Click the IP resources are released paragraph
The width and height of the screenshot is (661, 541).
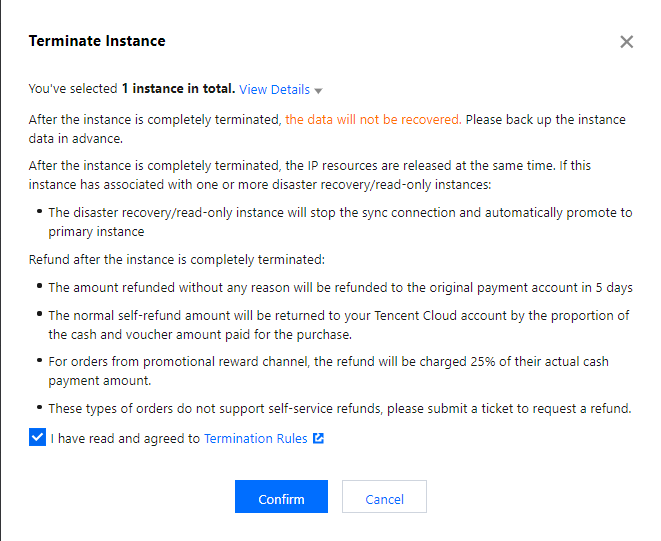309,175
